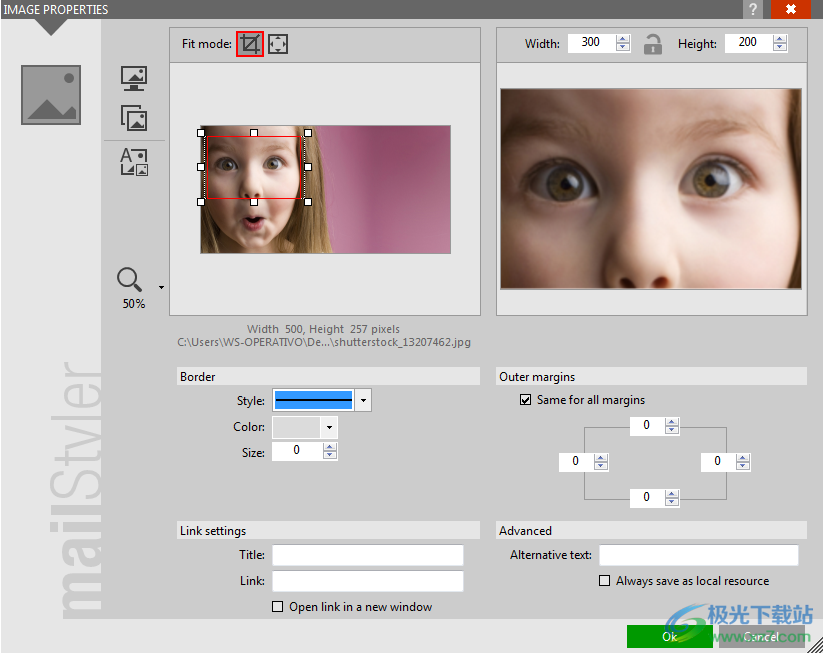The height and width of the screenshot is (653, 824).
Task: Click the text and image editor icon
Action: [x=134, y=161]
